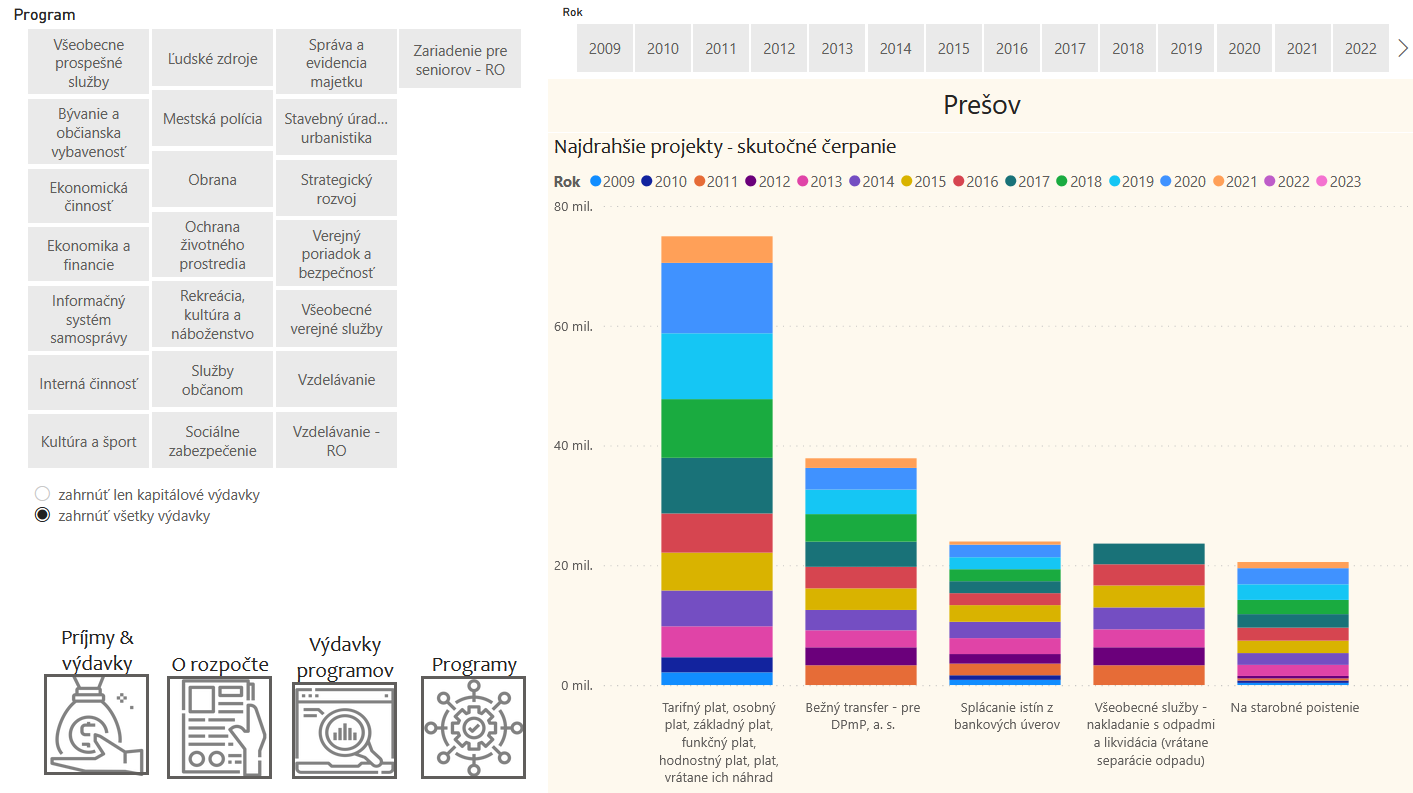Click the 2011 legend marker
Viewport: 1413px width, 793px height.
[x=699, y=182]
